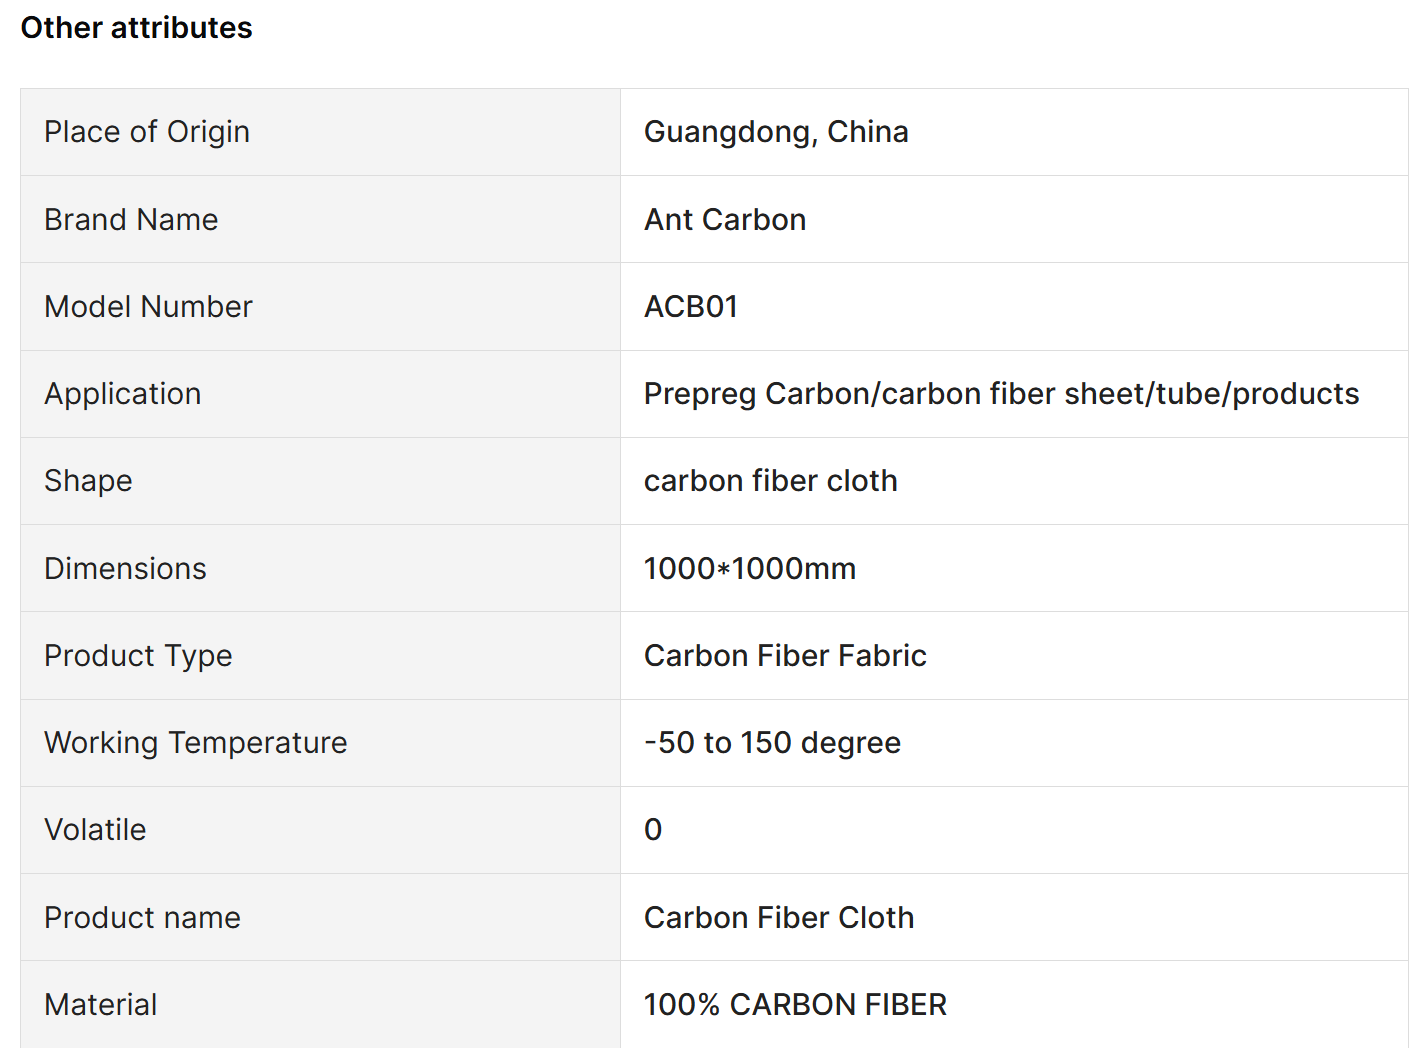Image resolution: width=1420 pixels, height=1048 pixels.
Task: Select the "carbon fiber cloth" shape value
Action: point(770,481)
